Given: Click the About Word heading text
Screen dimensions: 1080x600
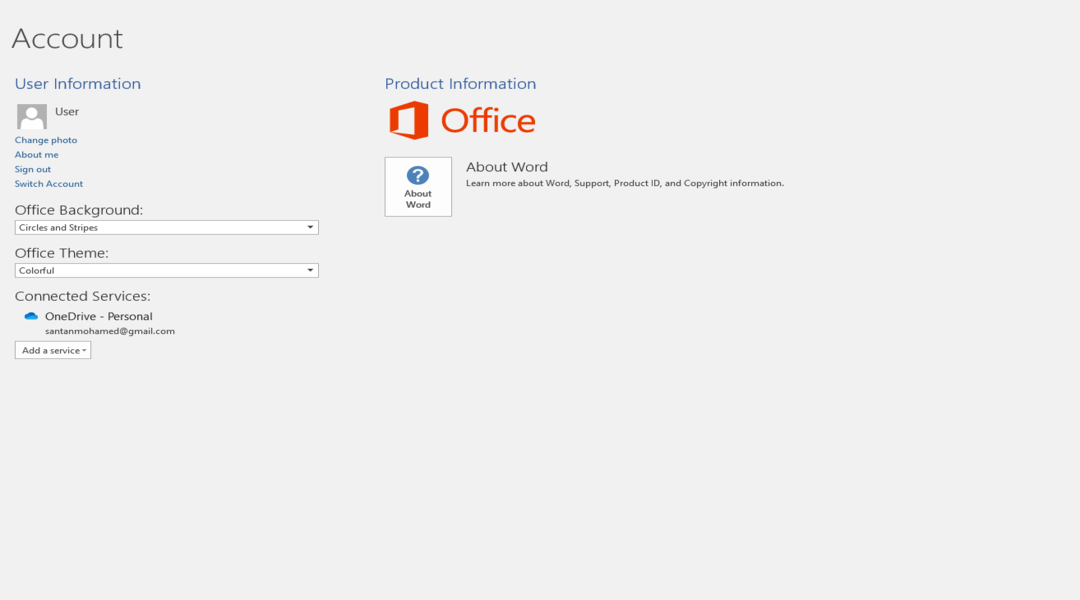Looking at the screenshot, I should [x=507, y=167].
